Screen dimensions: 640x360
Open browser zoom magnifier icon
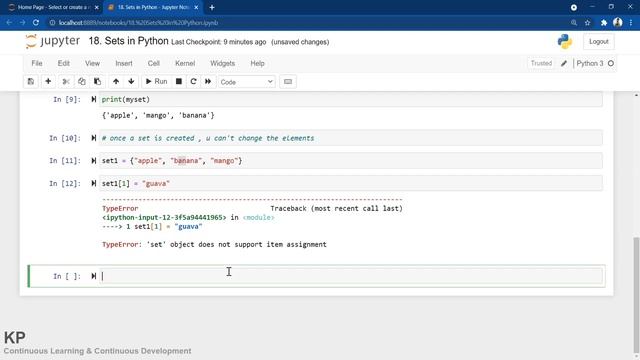[574, 23]
